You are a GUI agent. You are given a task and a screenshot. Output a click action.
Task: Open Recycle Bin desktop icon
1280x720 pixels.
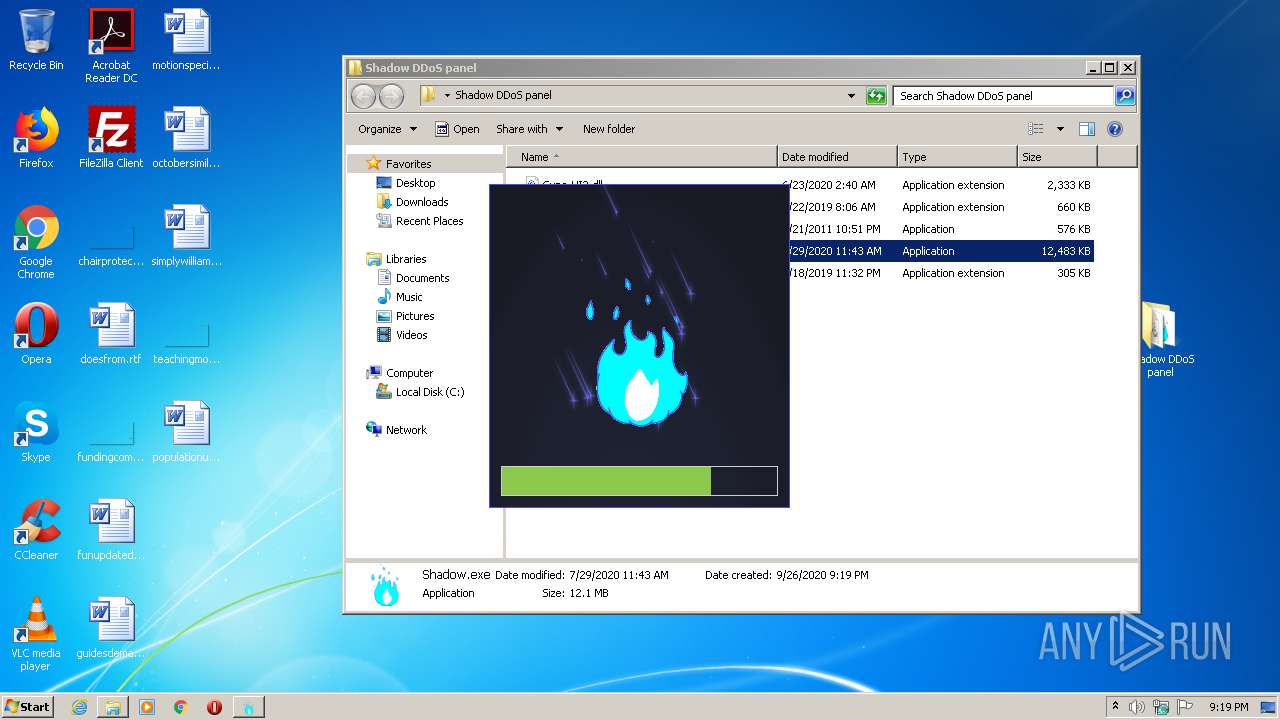point(36,40)
